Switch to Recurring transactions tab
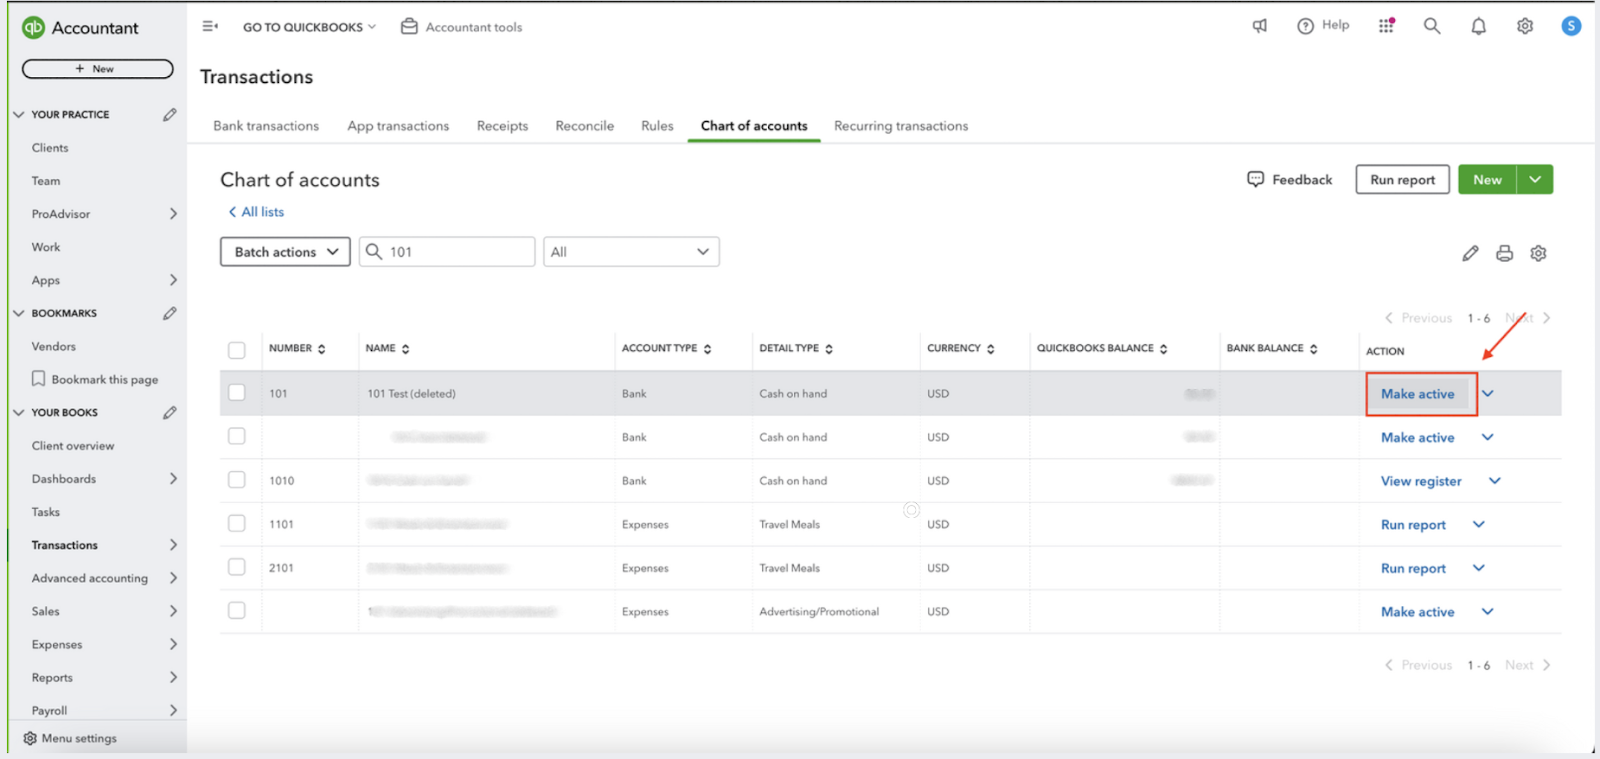This screenshot has height=759, width=1600. pyautogui.click(x=901, y=126)
